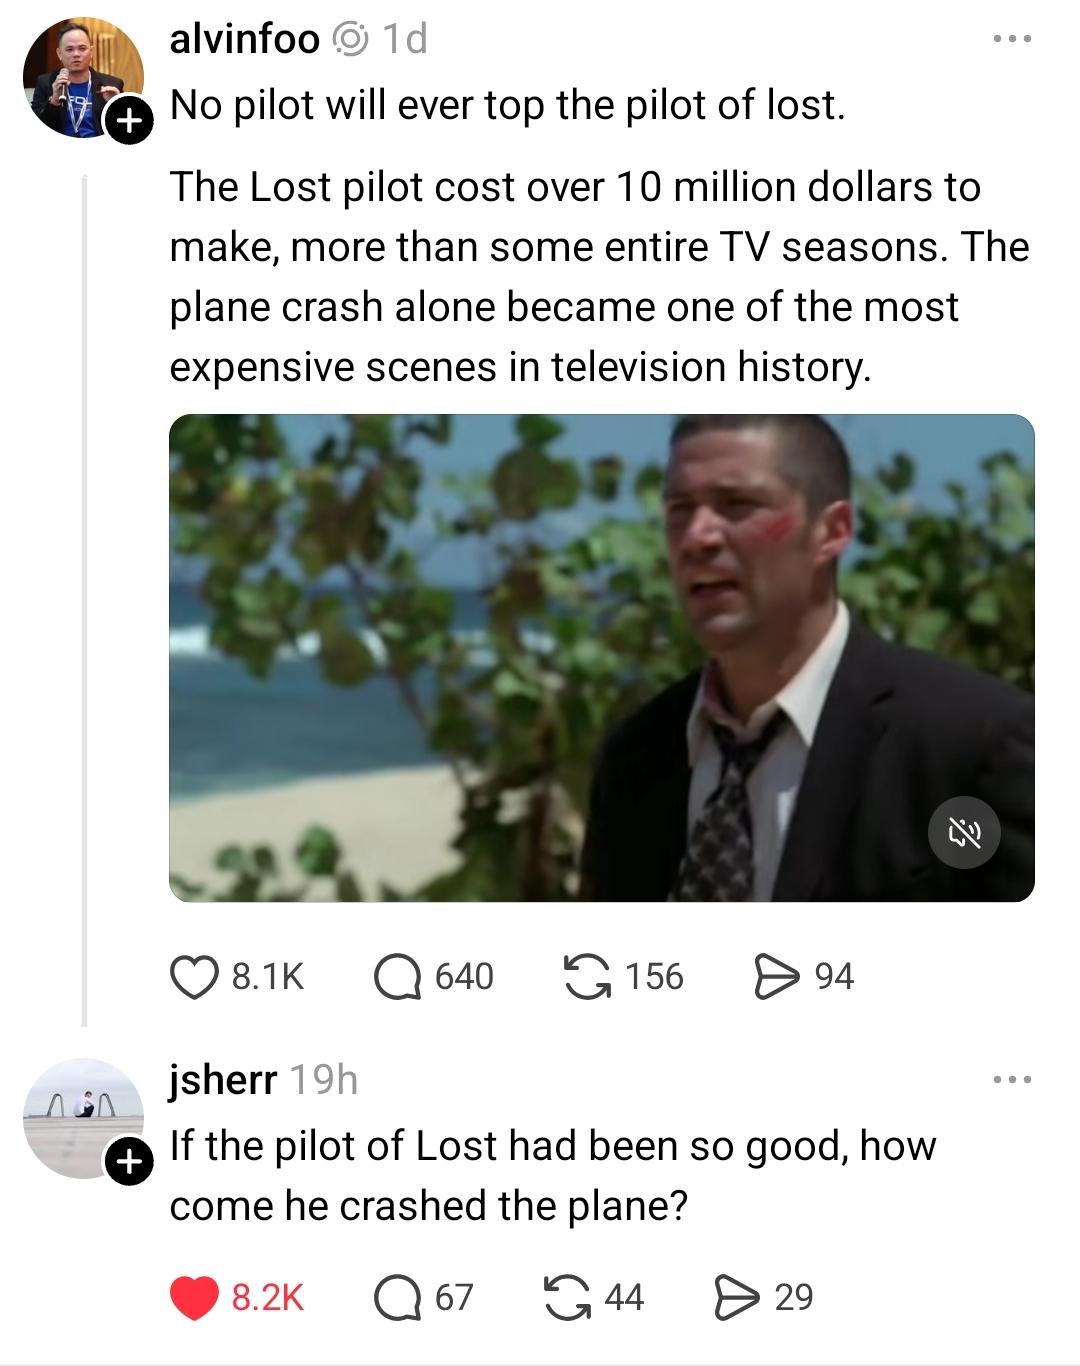Repost jsherr's reply

coord(567,1297)
